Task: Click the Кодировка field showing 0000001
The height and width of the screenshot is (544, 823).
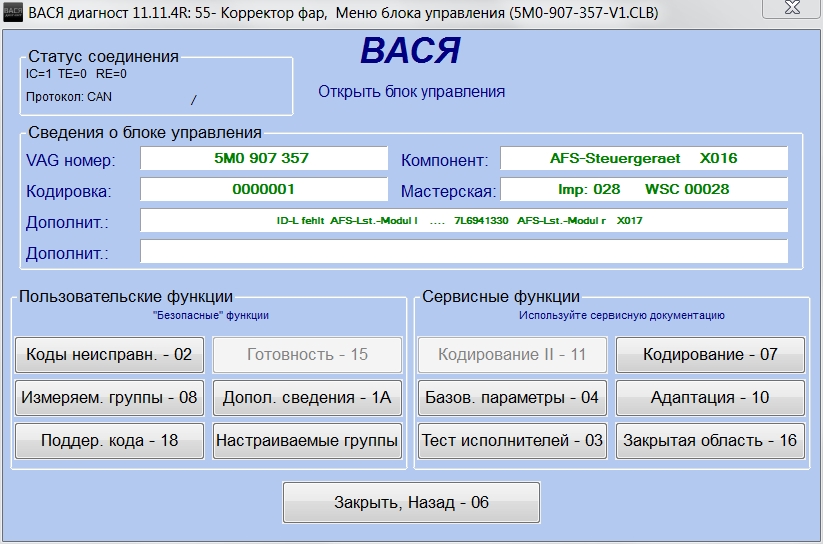Action: point(262,189)
